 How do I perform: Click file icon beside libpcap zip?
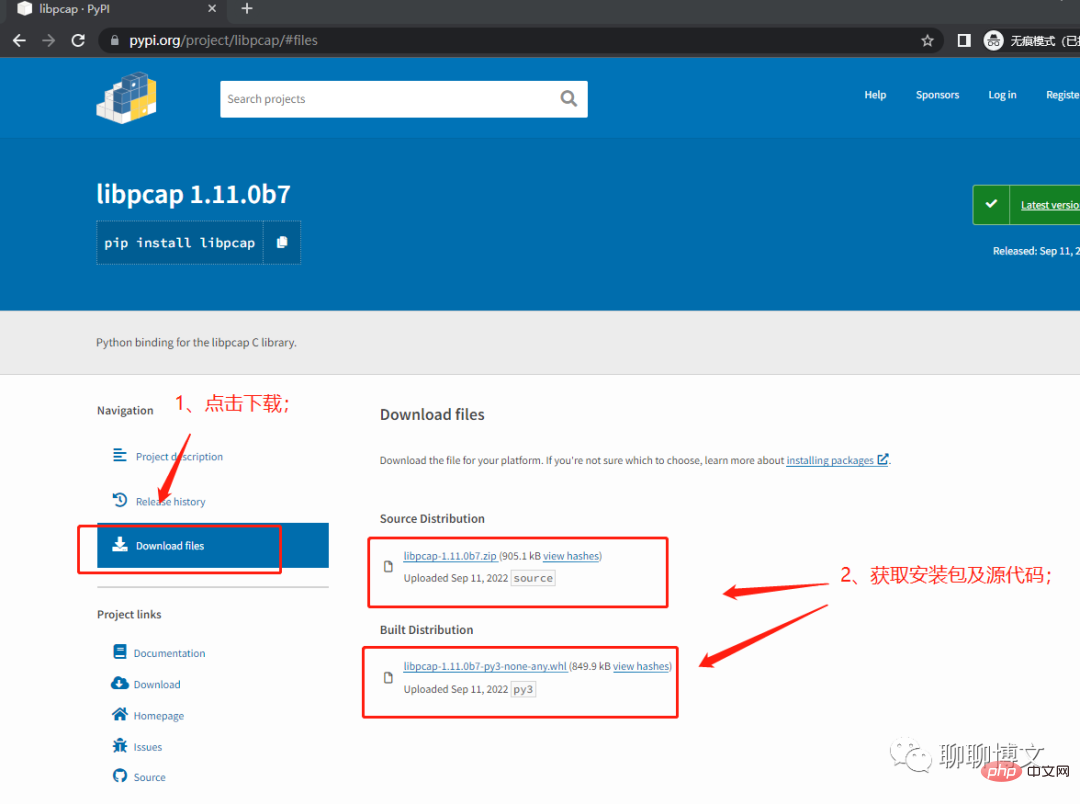[x=388, y=566]
